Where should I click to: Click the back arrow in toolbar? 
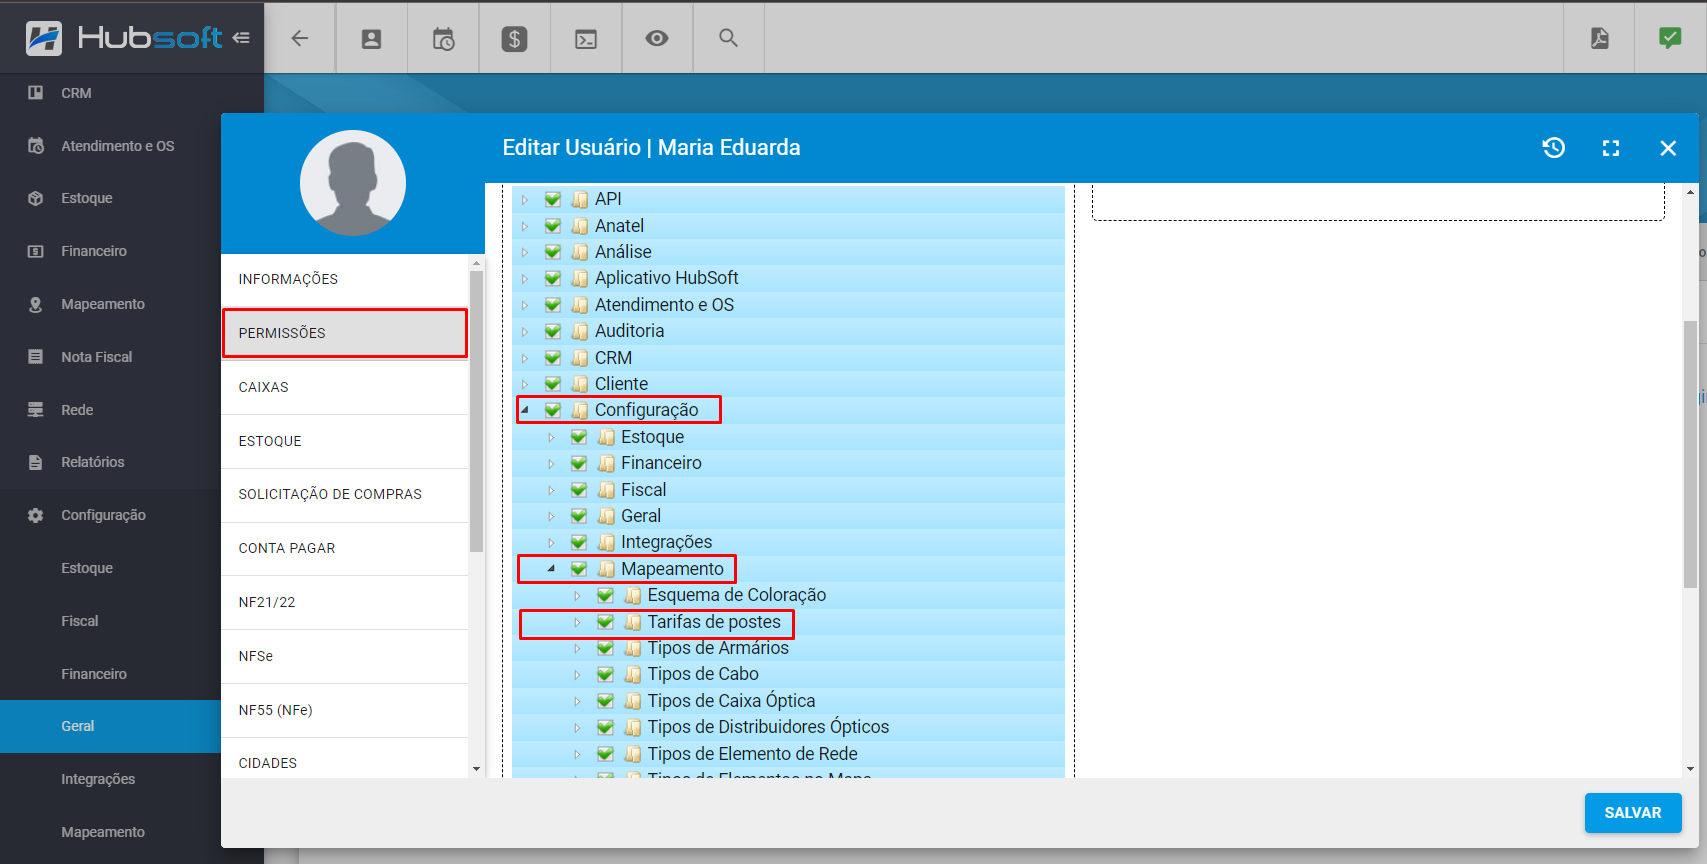299,38
